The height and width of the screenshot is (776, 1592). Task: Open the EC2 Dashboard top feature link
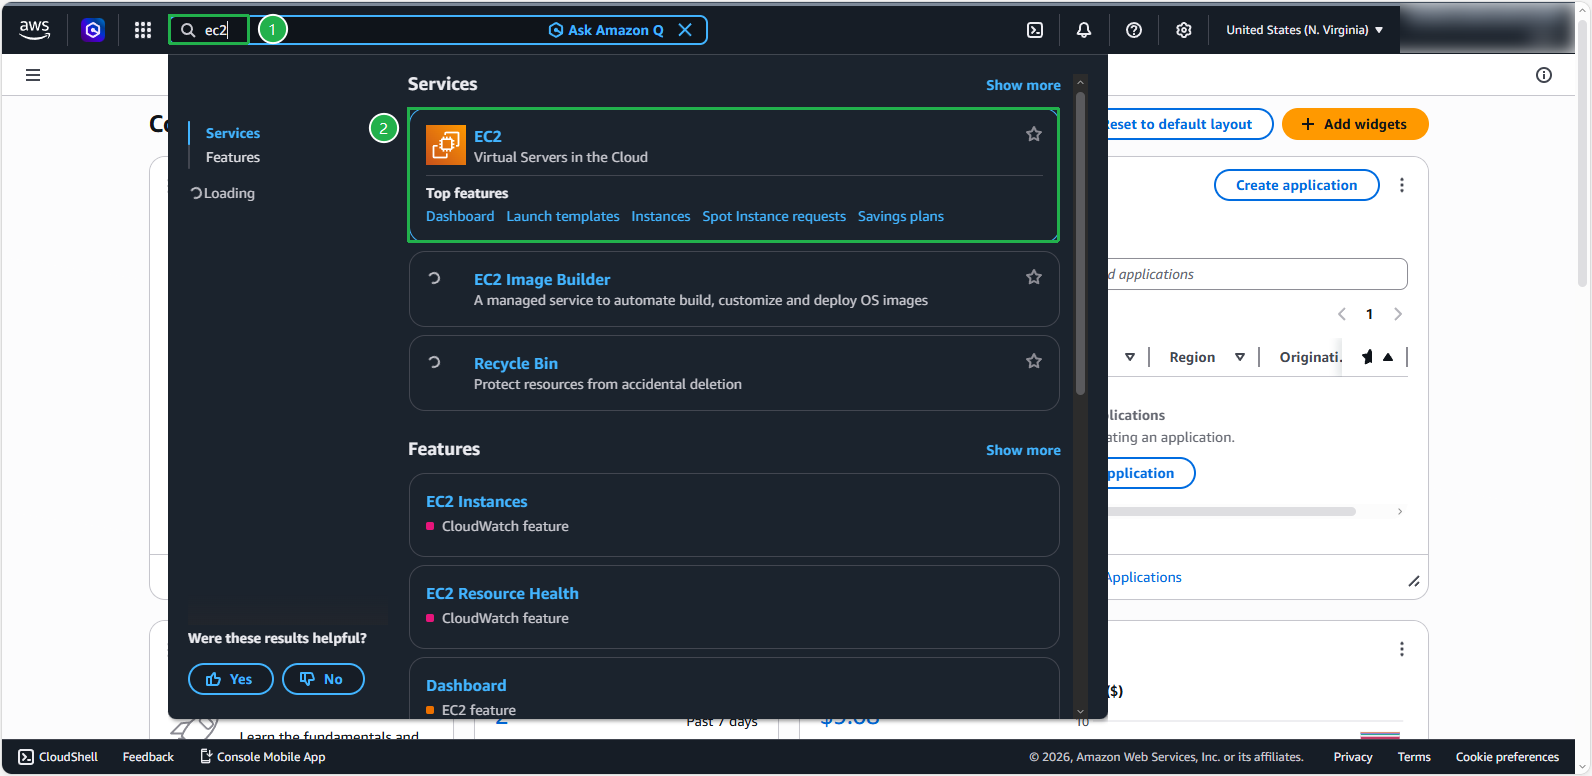click(x=460, y=216)
